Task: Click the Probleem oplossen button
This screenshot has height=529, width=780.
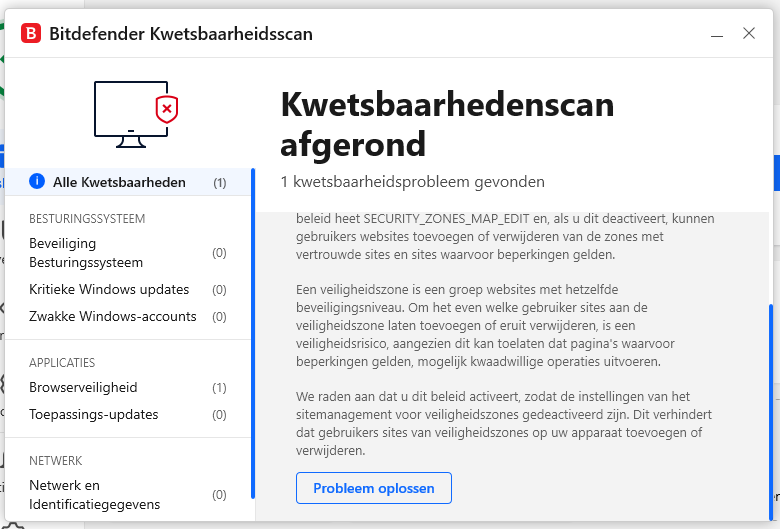Action: click(x=374, y=488)
